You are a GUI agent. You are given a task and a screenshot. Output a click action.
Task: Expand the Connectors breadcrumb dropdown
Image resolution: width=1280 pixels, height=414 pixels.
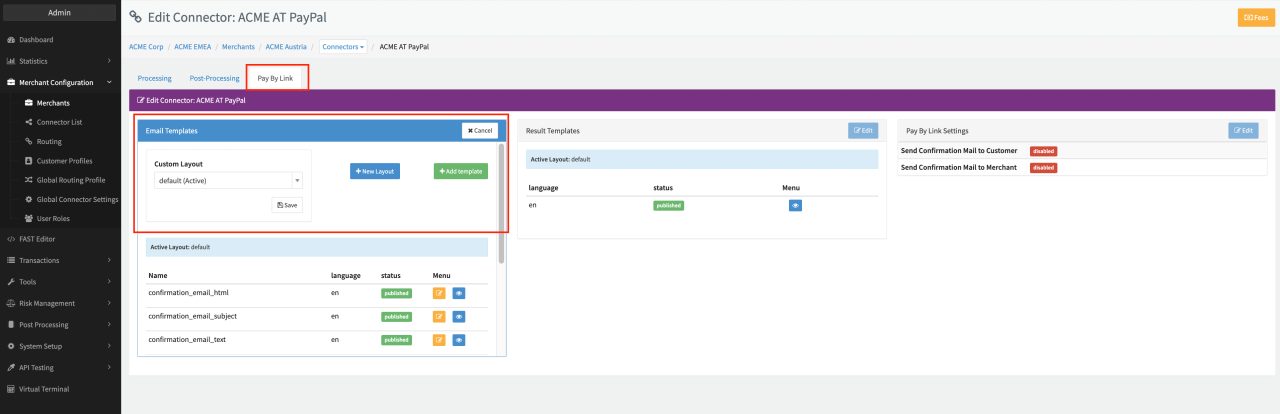pos(343,47)
